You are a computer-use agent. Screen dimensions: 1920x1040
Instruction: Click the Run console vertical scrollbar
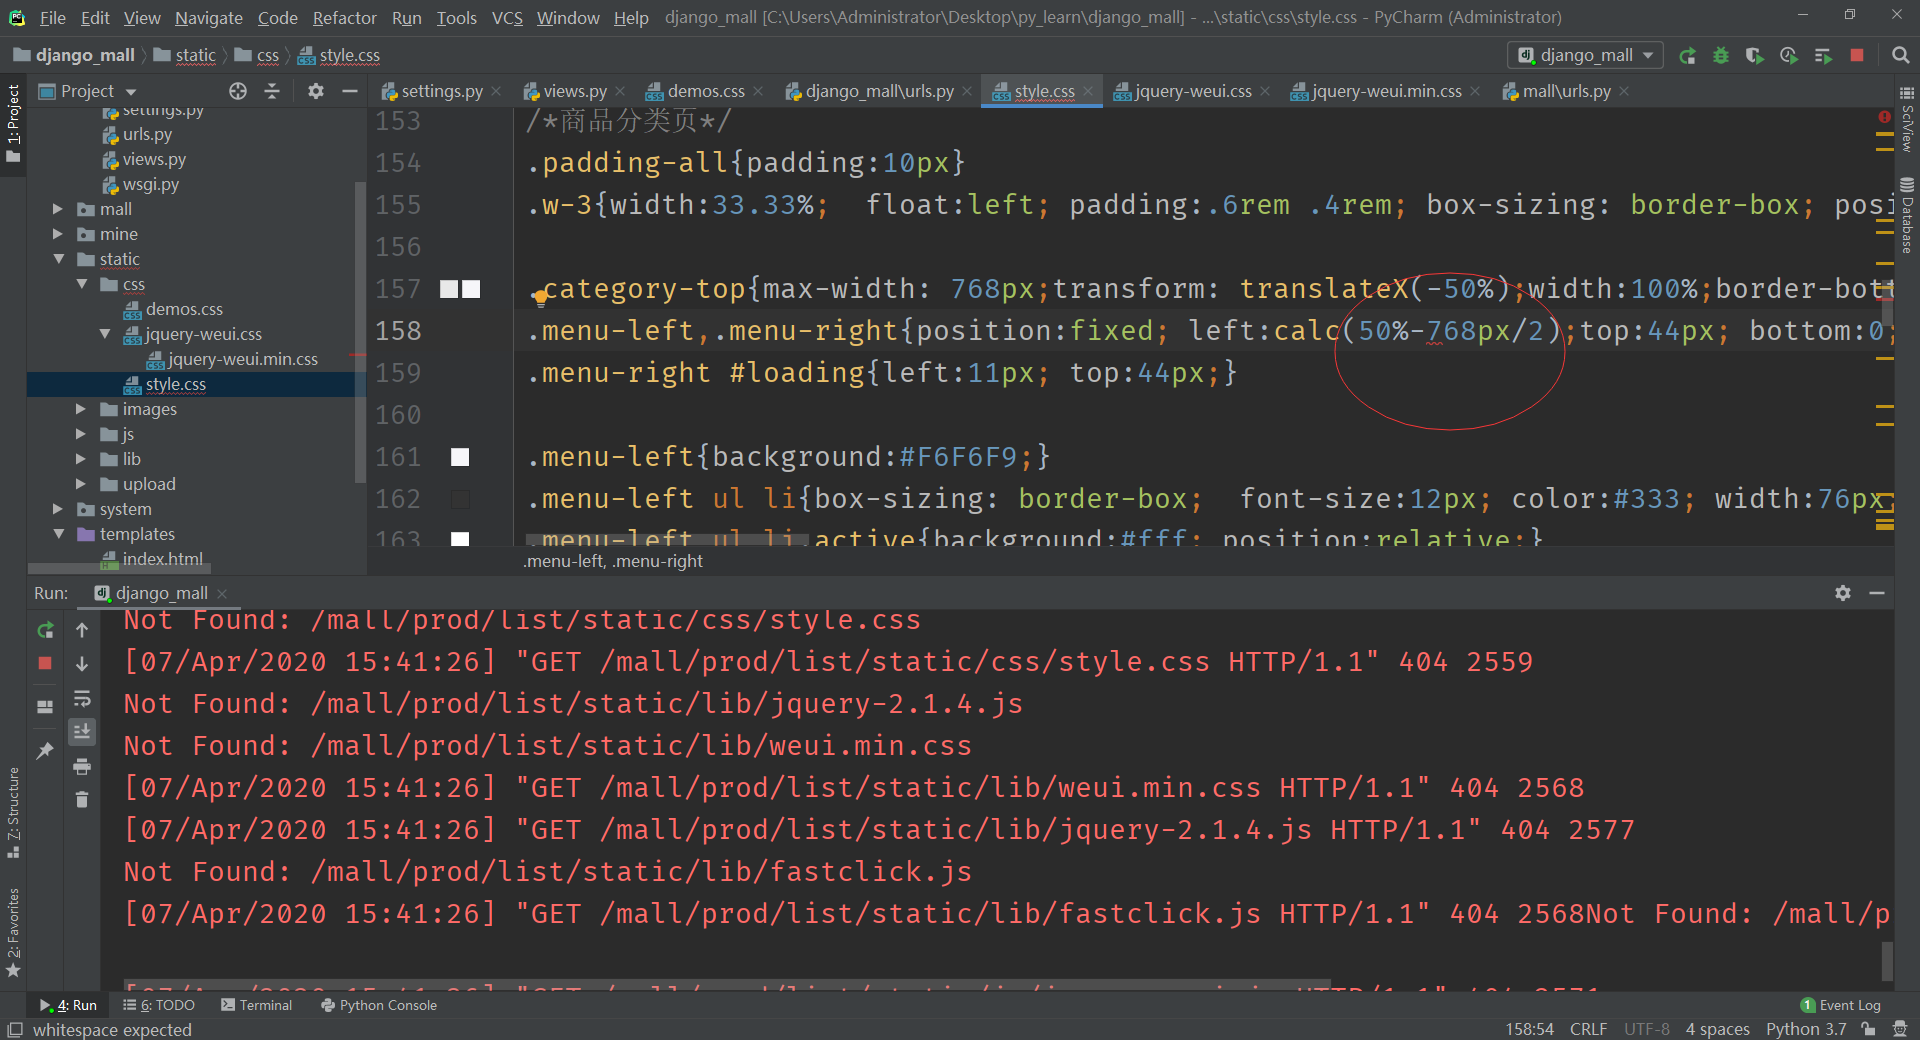[1887, 961]
